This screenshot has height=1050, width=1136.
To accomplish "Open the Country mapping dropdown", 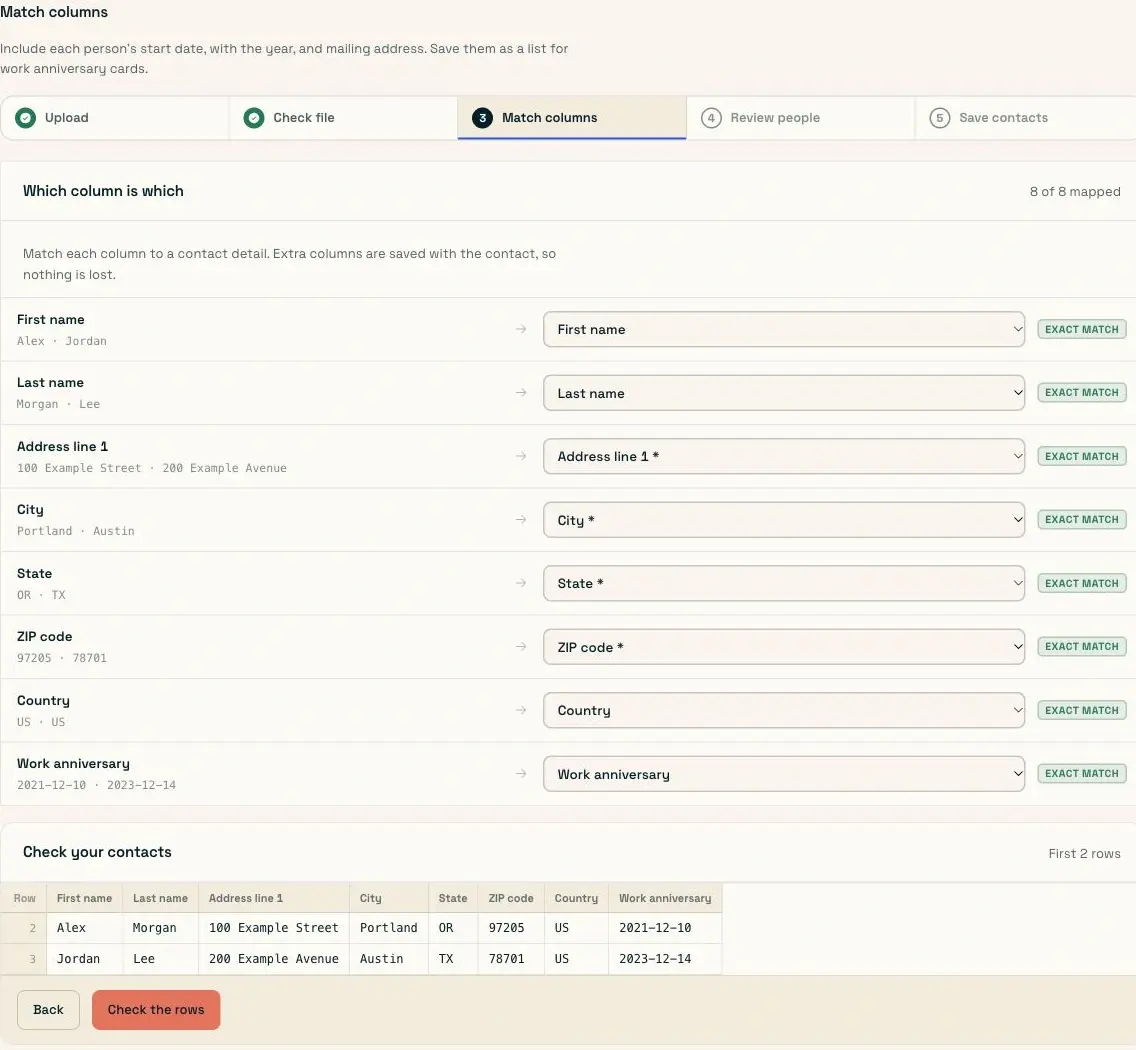I will (784, 710).
